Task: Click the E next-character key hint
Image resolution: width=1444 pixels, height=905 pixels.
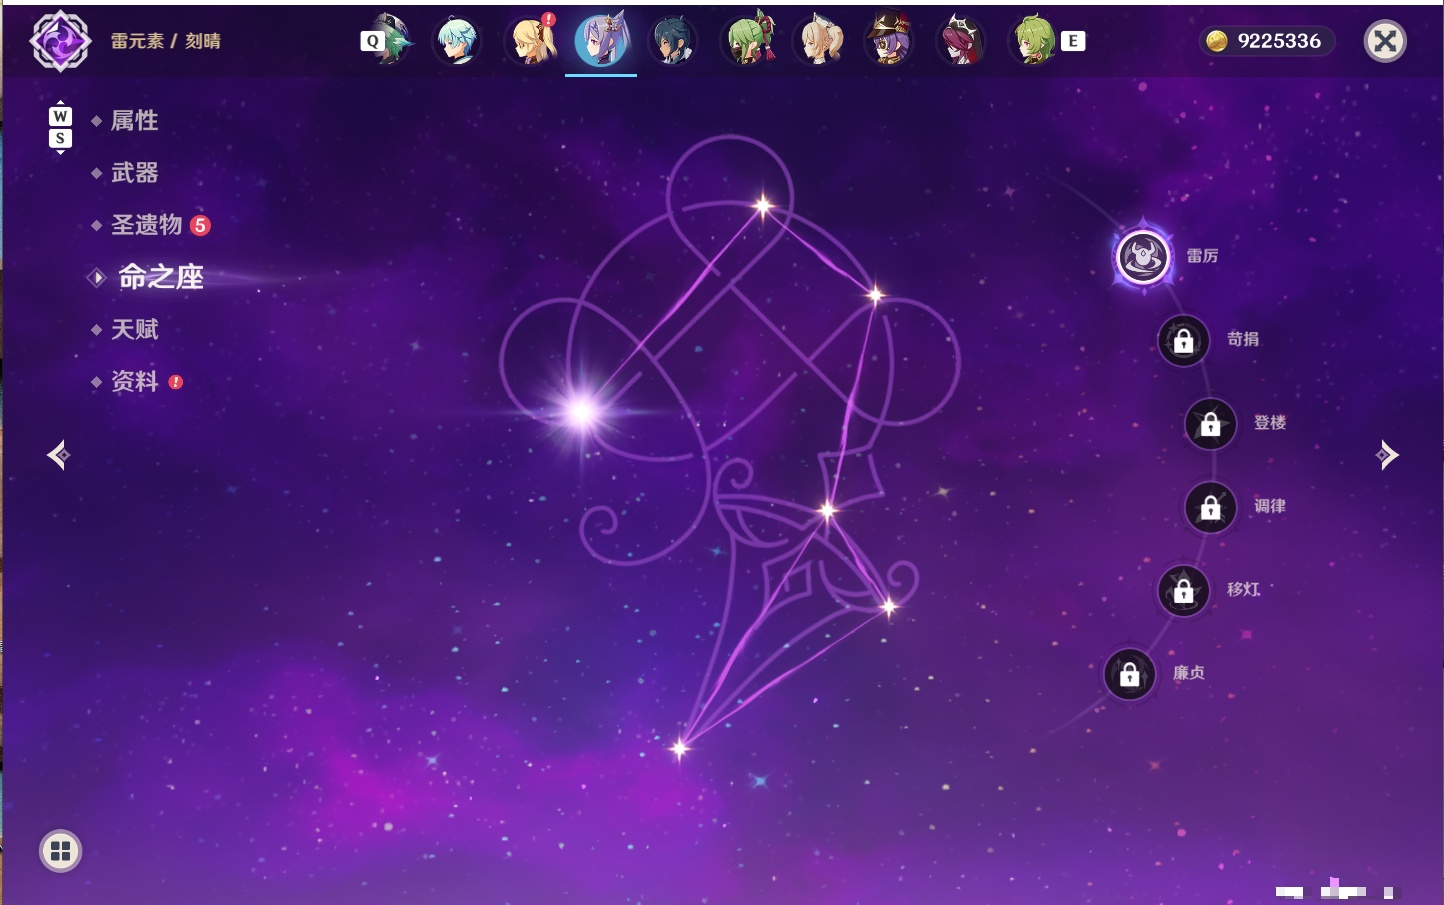Action: [1072, 41]
